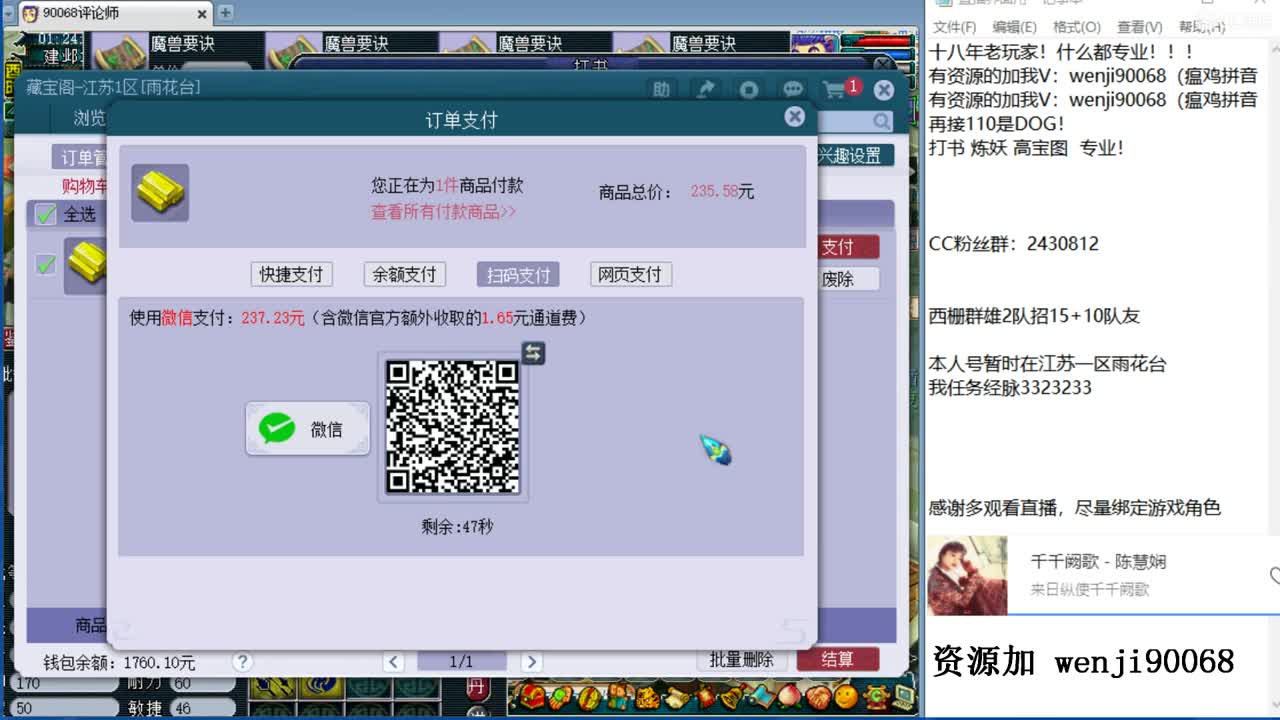1280x720 pixels.
Task: Click the Notepad line 西栅群雄2队招15+10队友
Action: (1034, 316)
